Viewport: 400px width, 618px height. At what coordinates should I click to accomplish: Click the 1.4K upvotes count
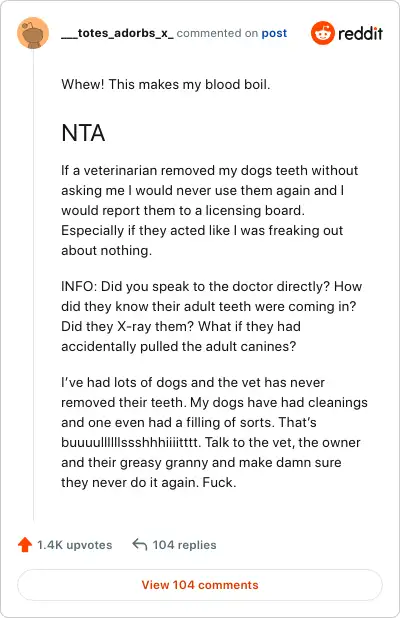click(x=74, y=545)
